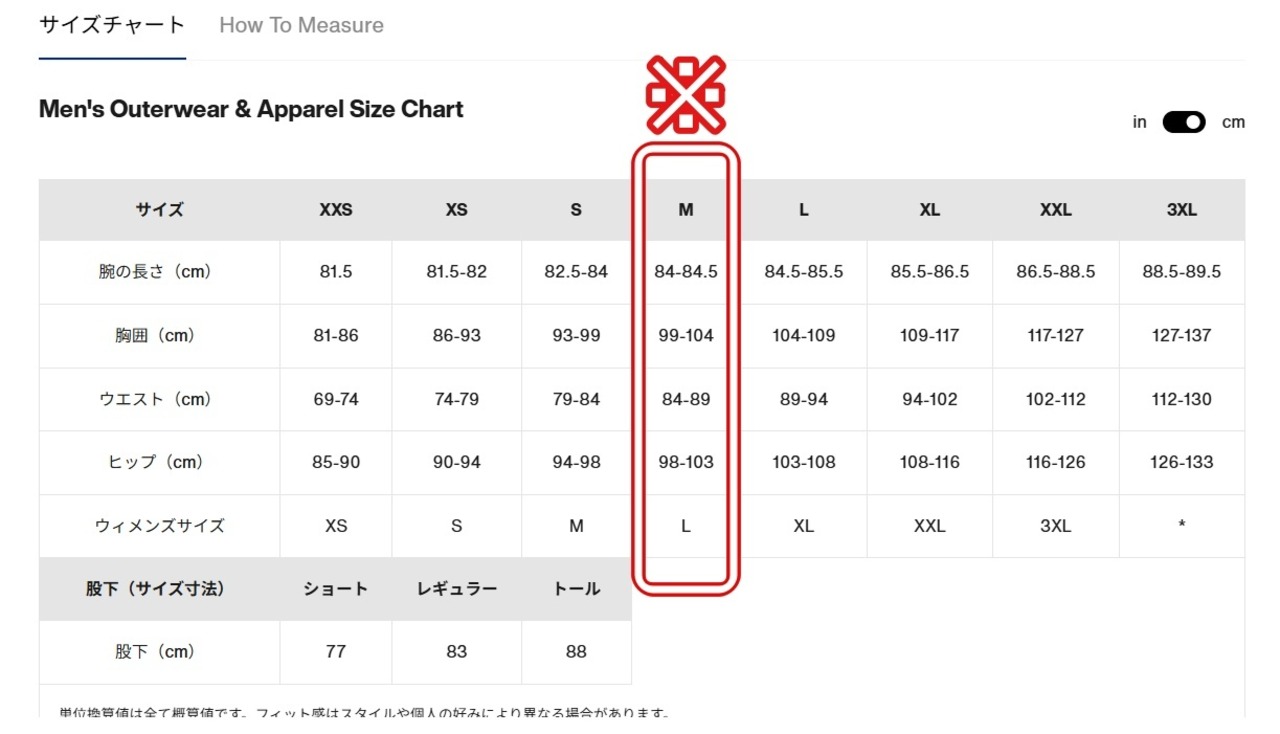Viewport: 1280px width, 734px height.
Task: Click the ウィメンズサイズ row label
Action: click(160, 526)
